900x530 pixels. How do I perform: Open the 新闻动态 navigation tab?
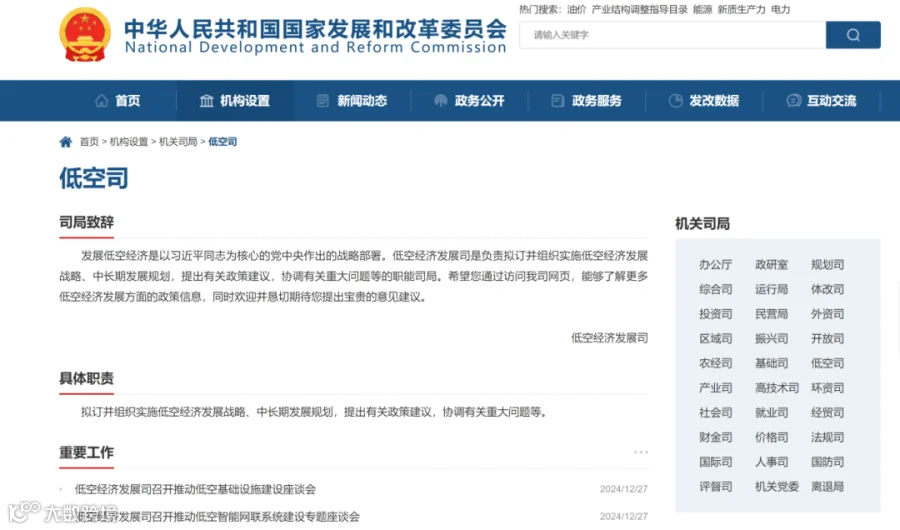[352, 101]
